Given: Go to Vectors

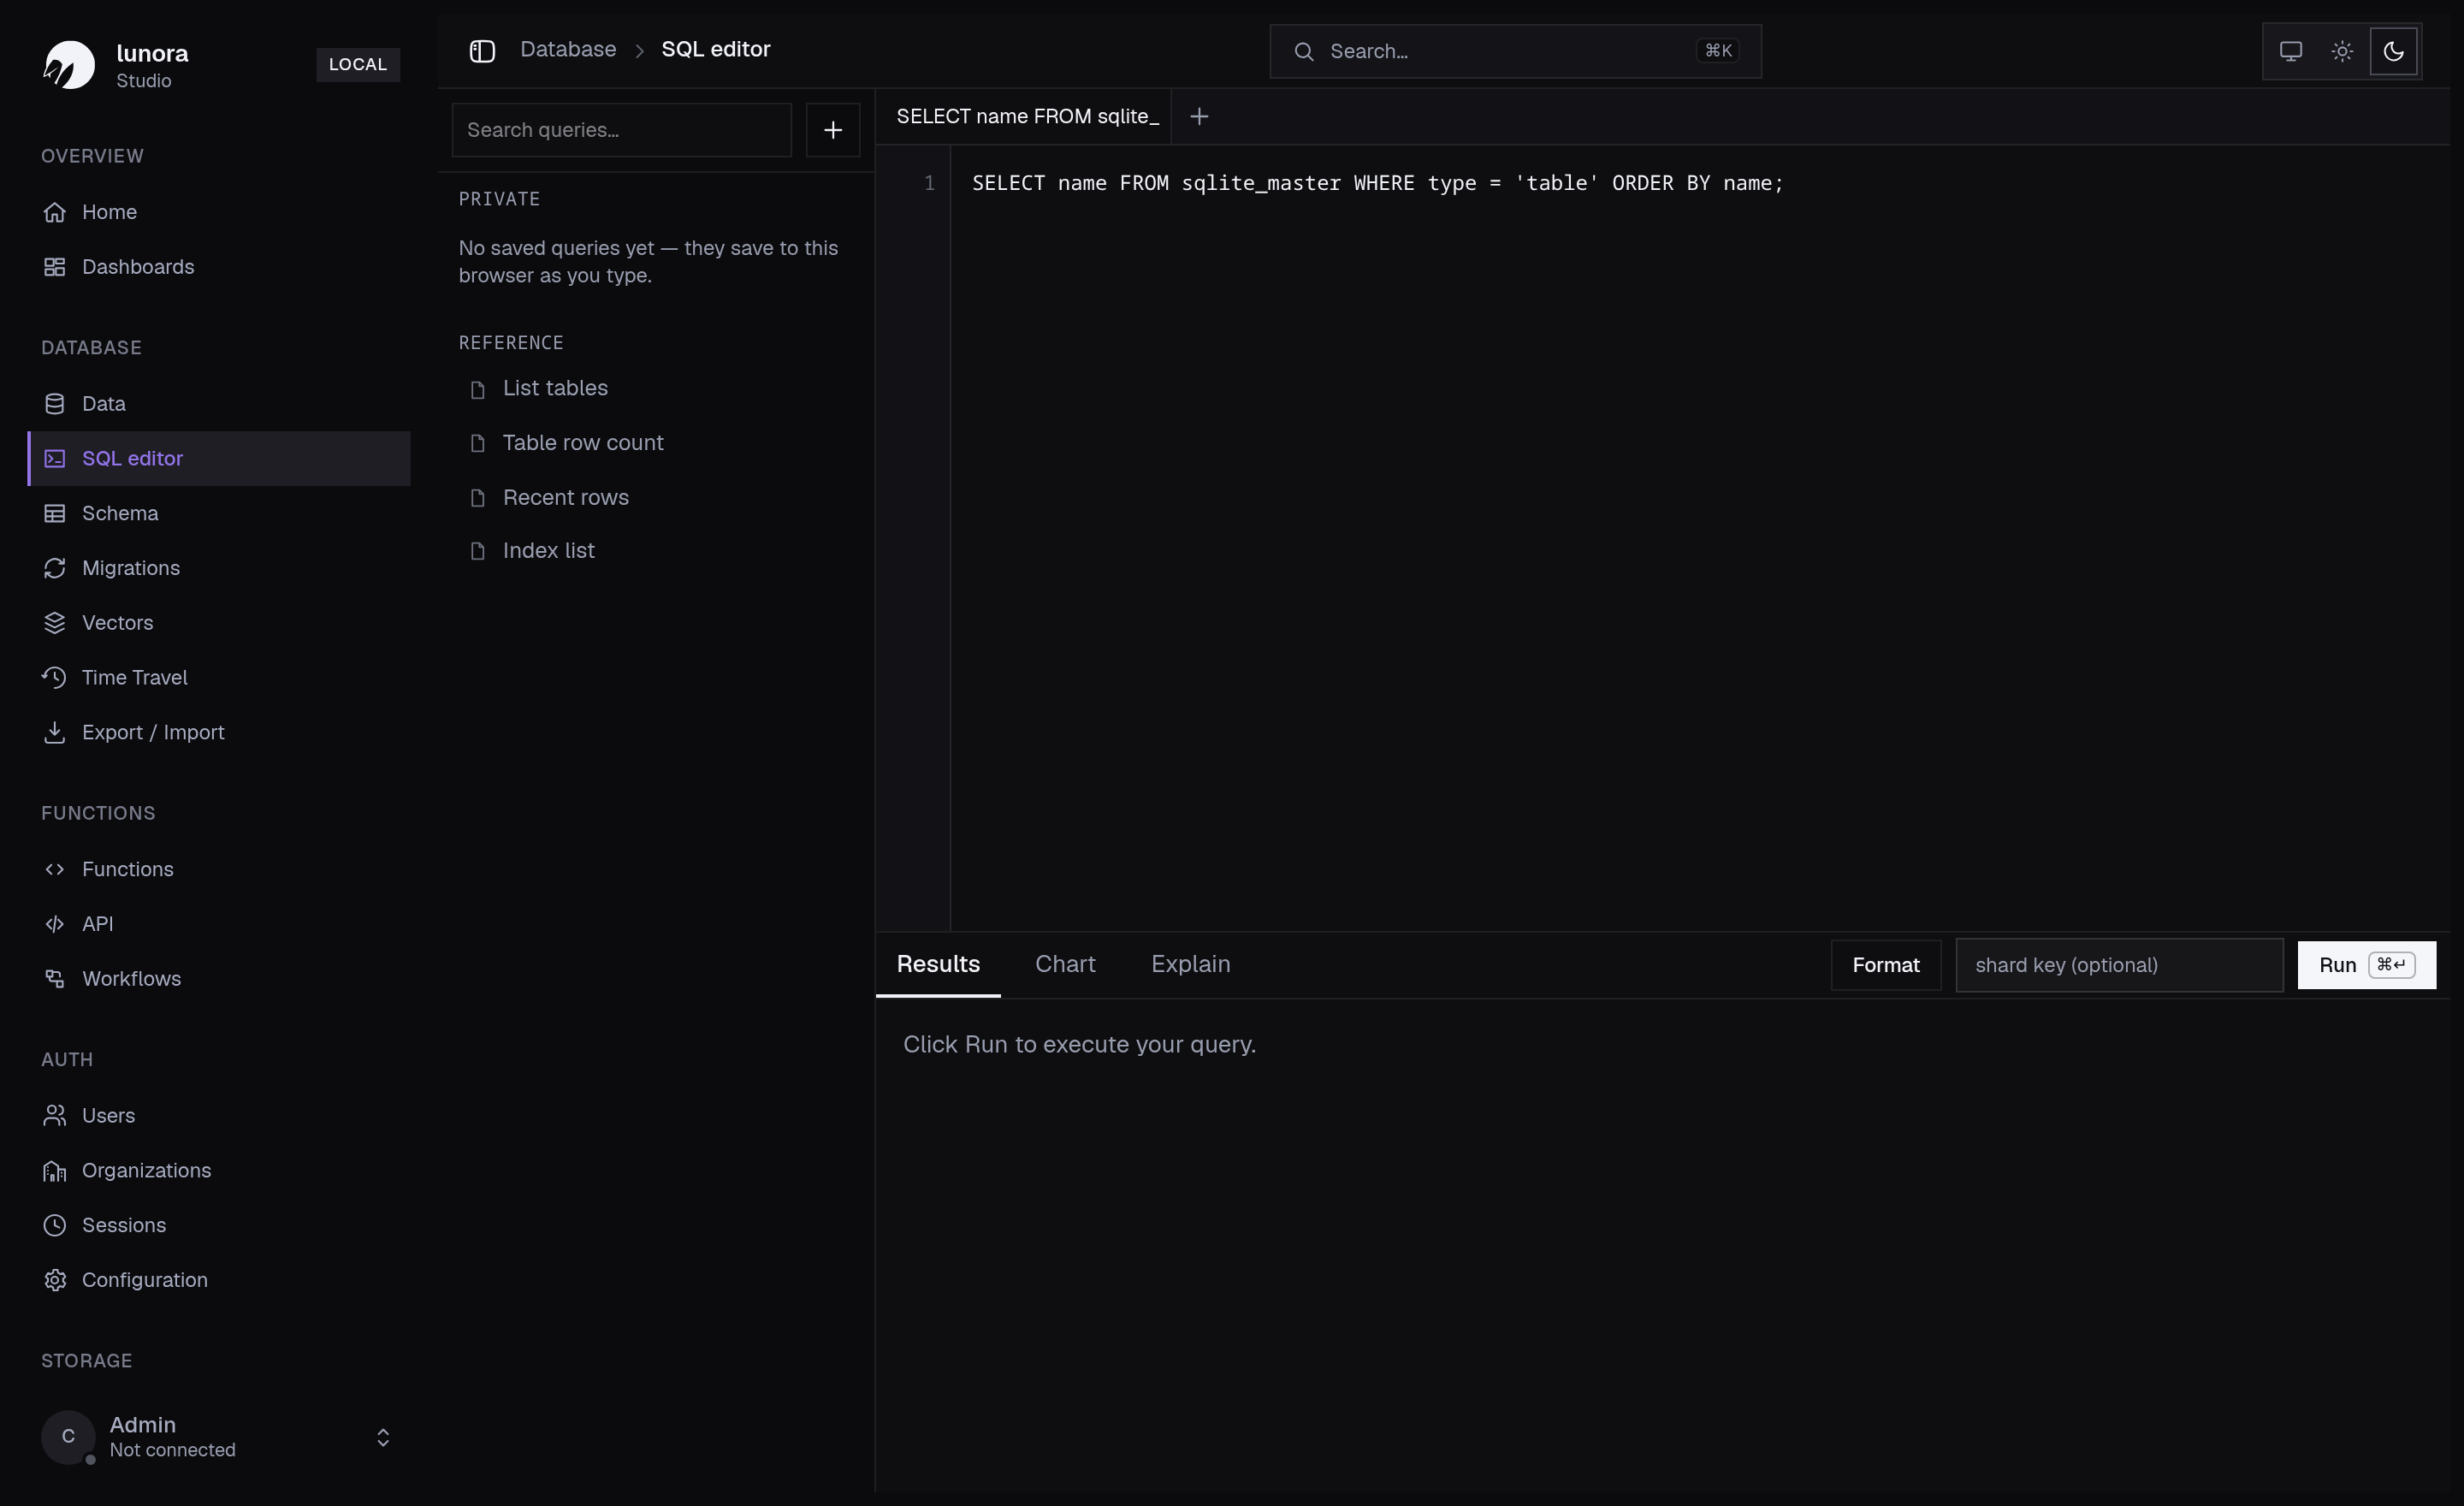Looking at the screenshot, I should (219, 623).
